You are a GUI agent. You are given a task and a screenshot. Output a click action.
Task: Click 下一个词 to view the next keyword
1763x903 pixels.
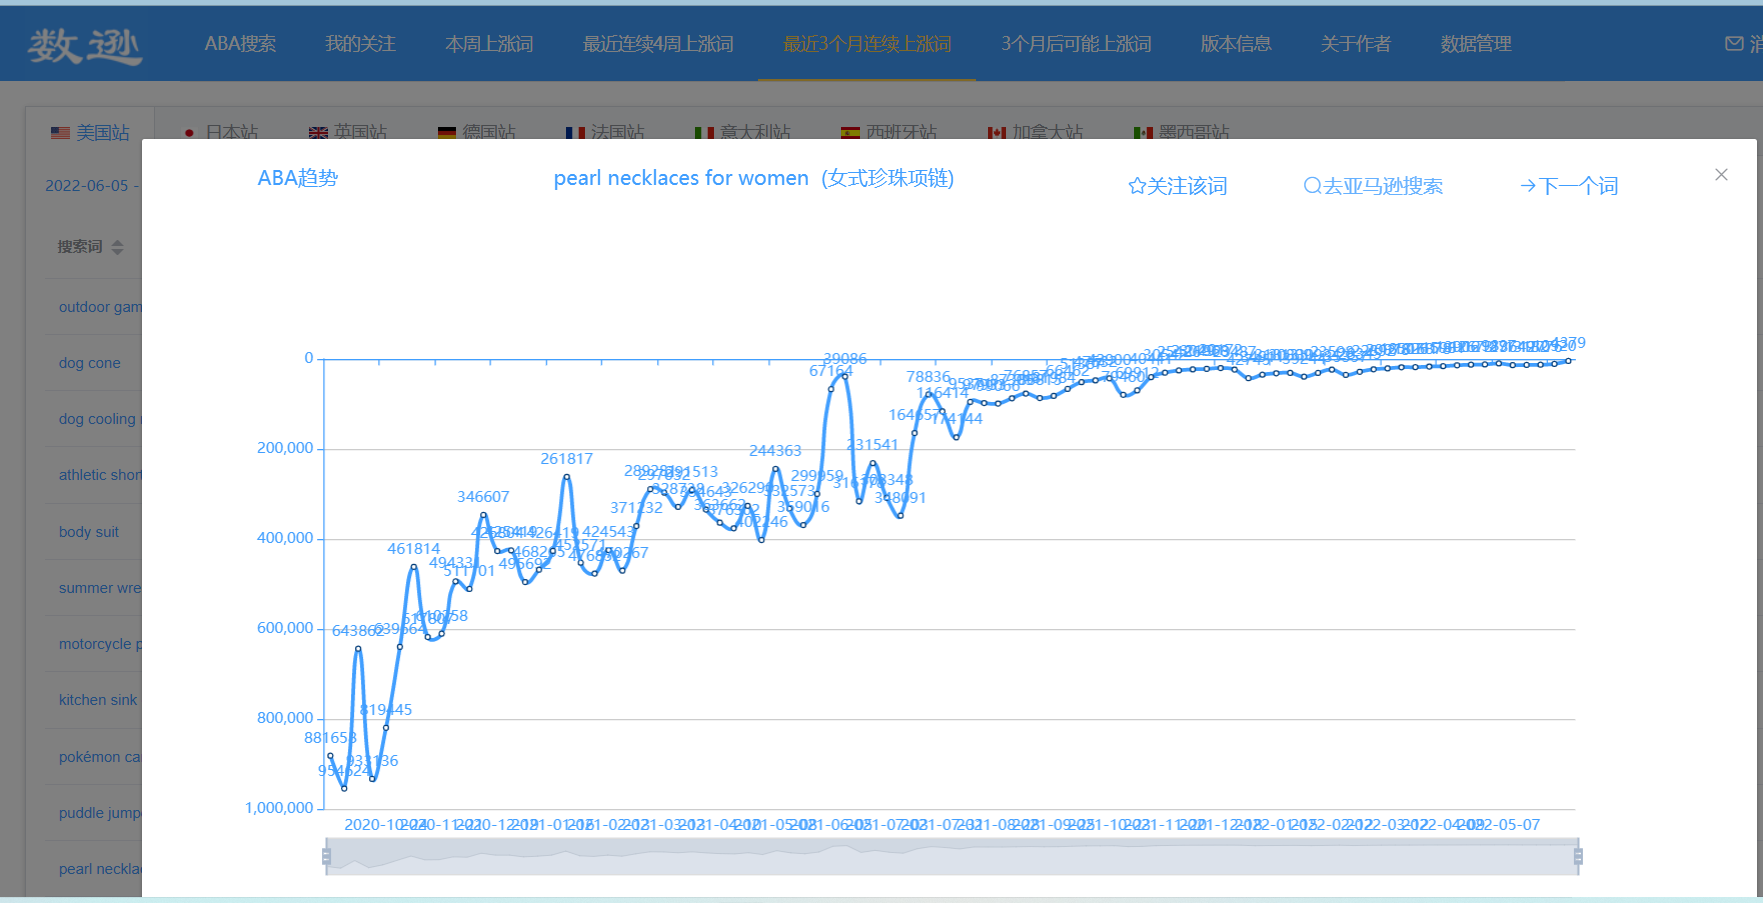(x=1578, y=186)
